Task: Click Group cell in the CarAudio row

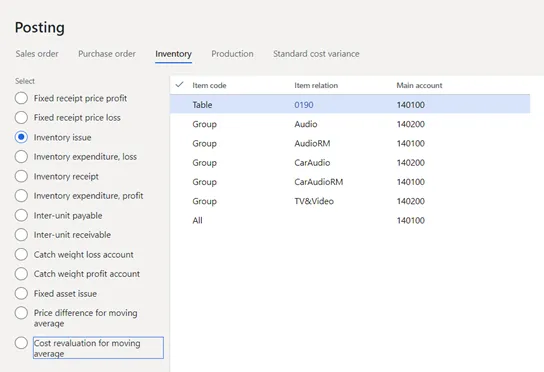Action: [204, 163]
